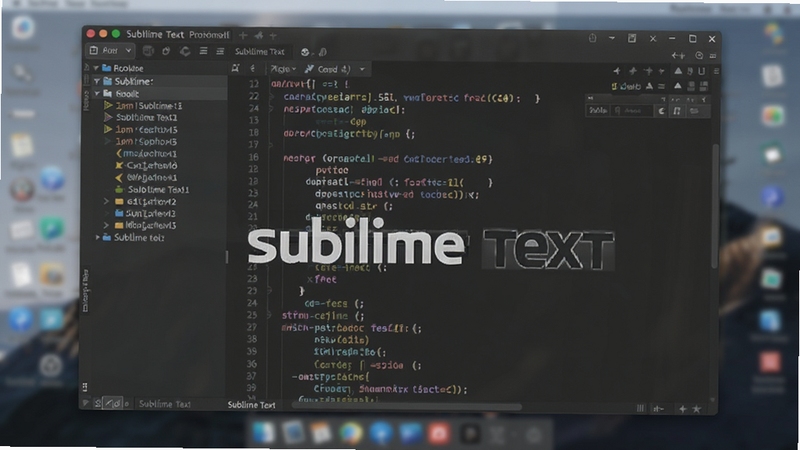The image size is (800, 450).
Task: Click the plus icon right after the Protomol tab
Action: [x=243, y=35]
